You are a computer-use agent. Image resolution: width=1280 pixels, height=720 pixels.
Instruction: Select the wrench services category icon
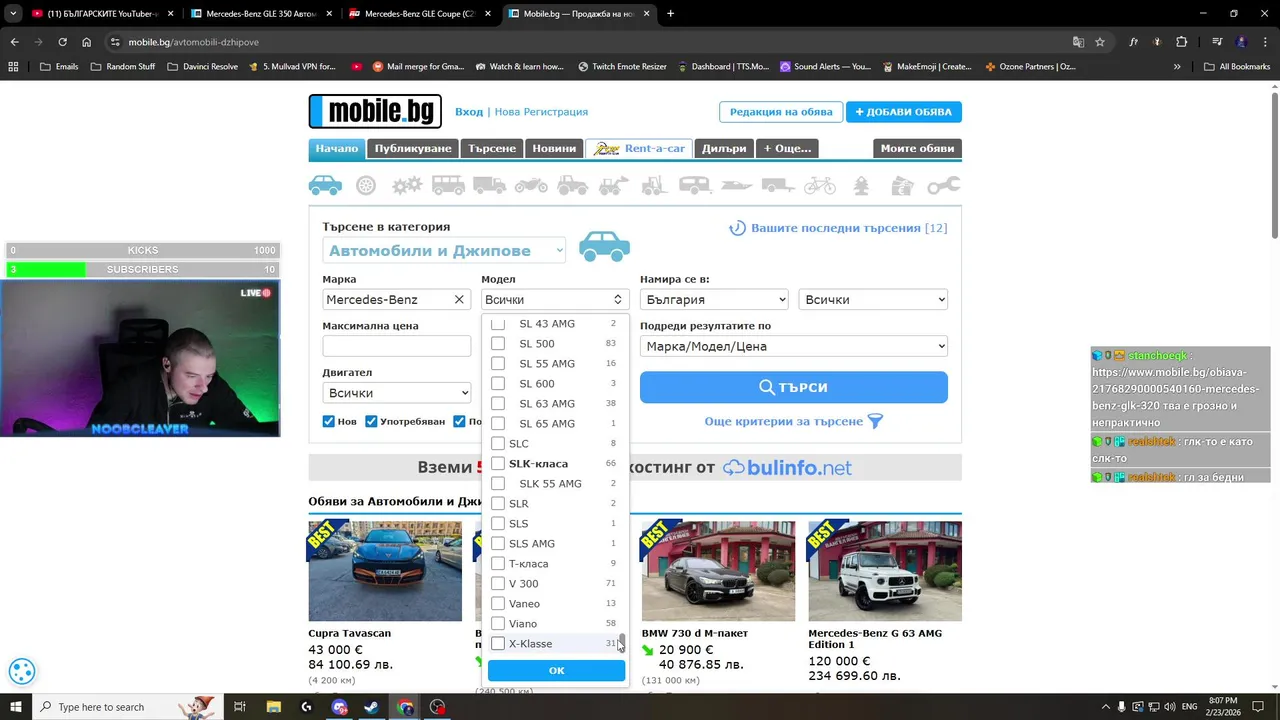pyautogui.click(x=943, y=185)
